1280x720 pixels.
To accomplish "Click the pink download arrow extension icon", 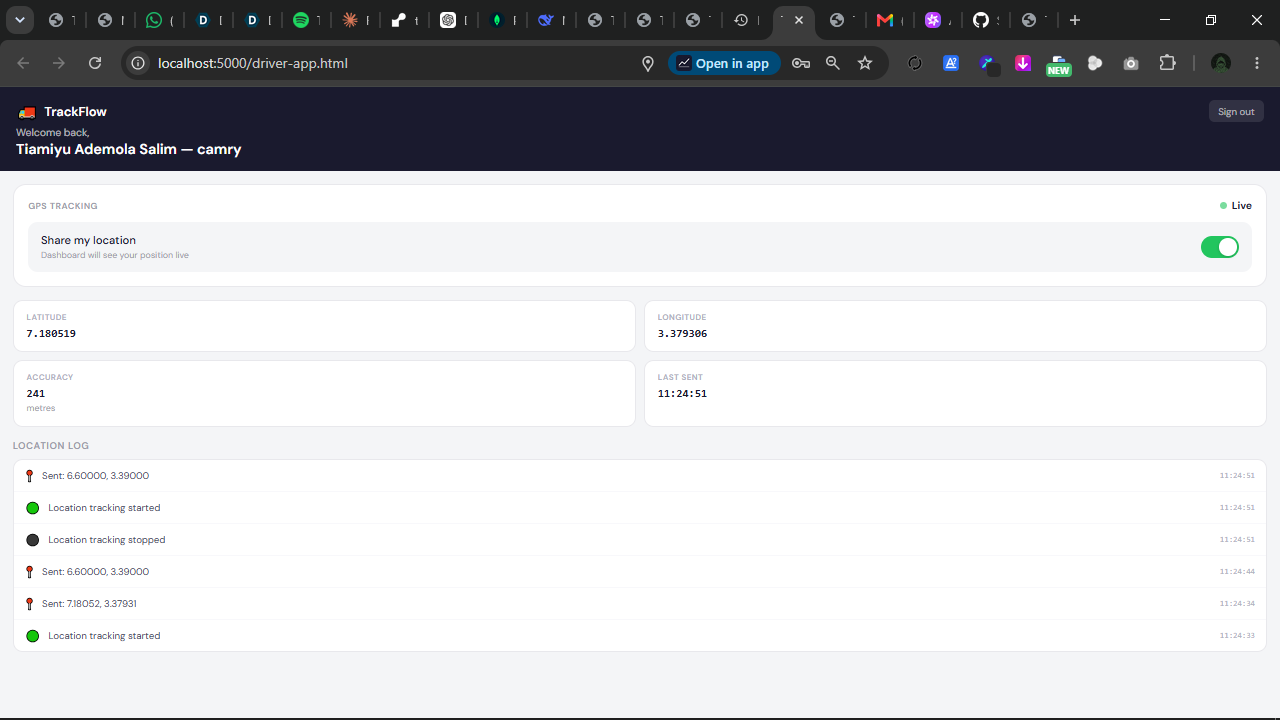I will [x=1023, y=63].
